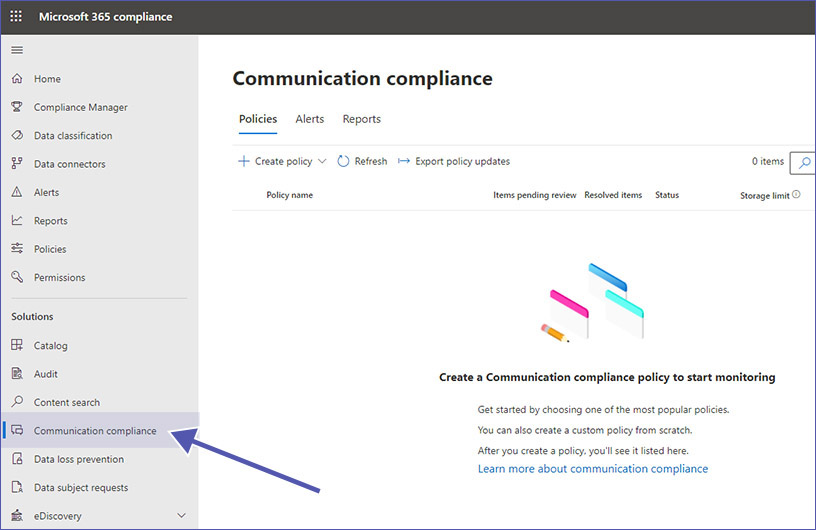Click the Storage limit info icon
This screenshot has width=816, height=530.
pyautogui.click(x=797, y=195)
